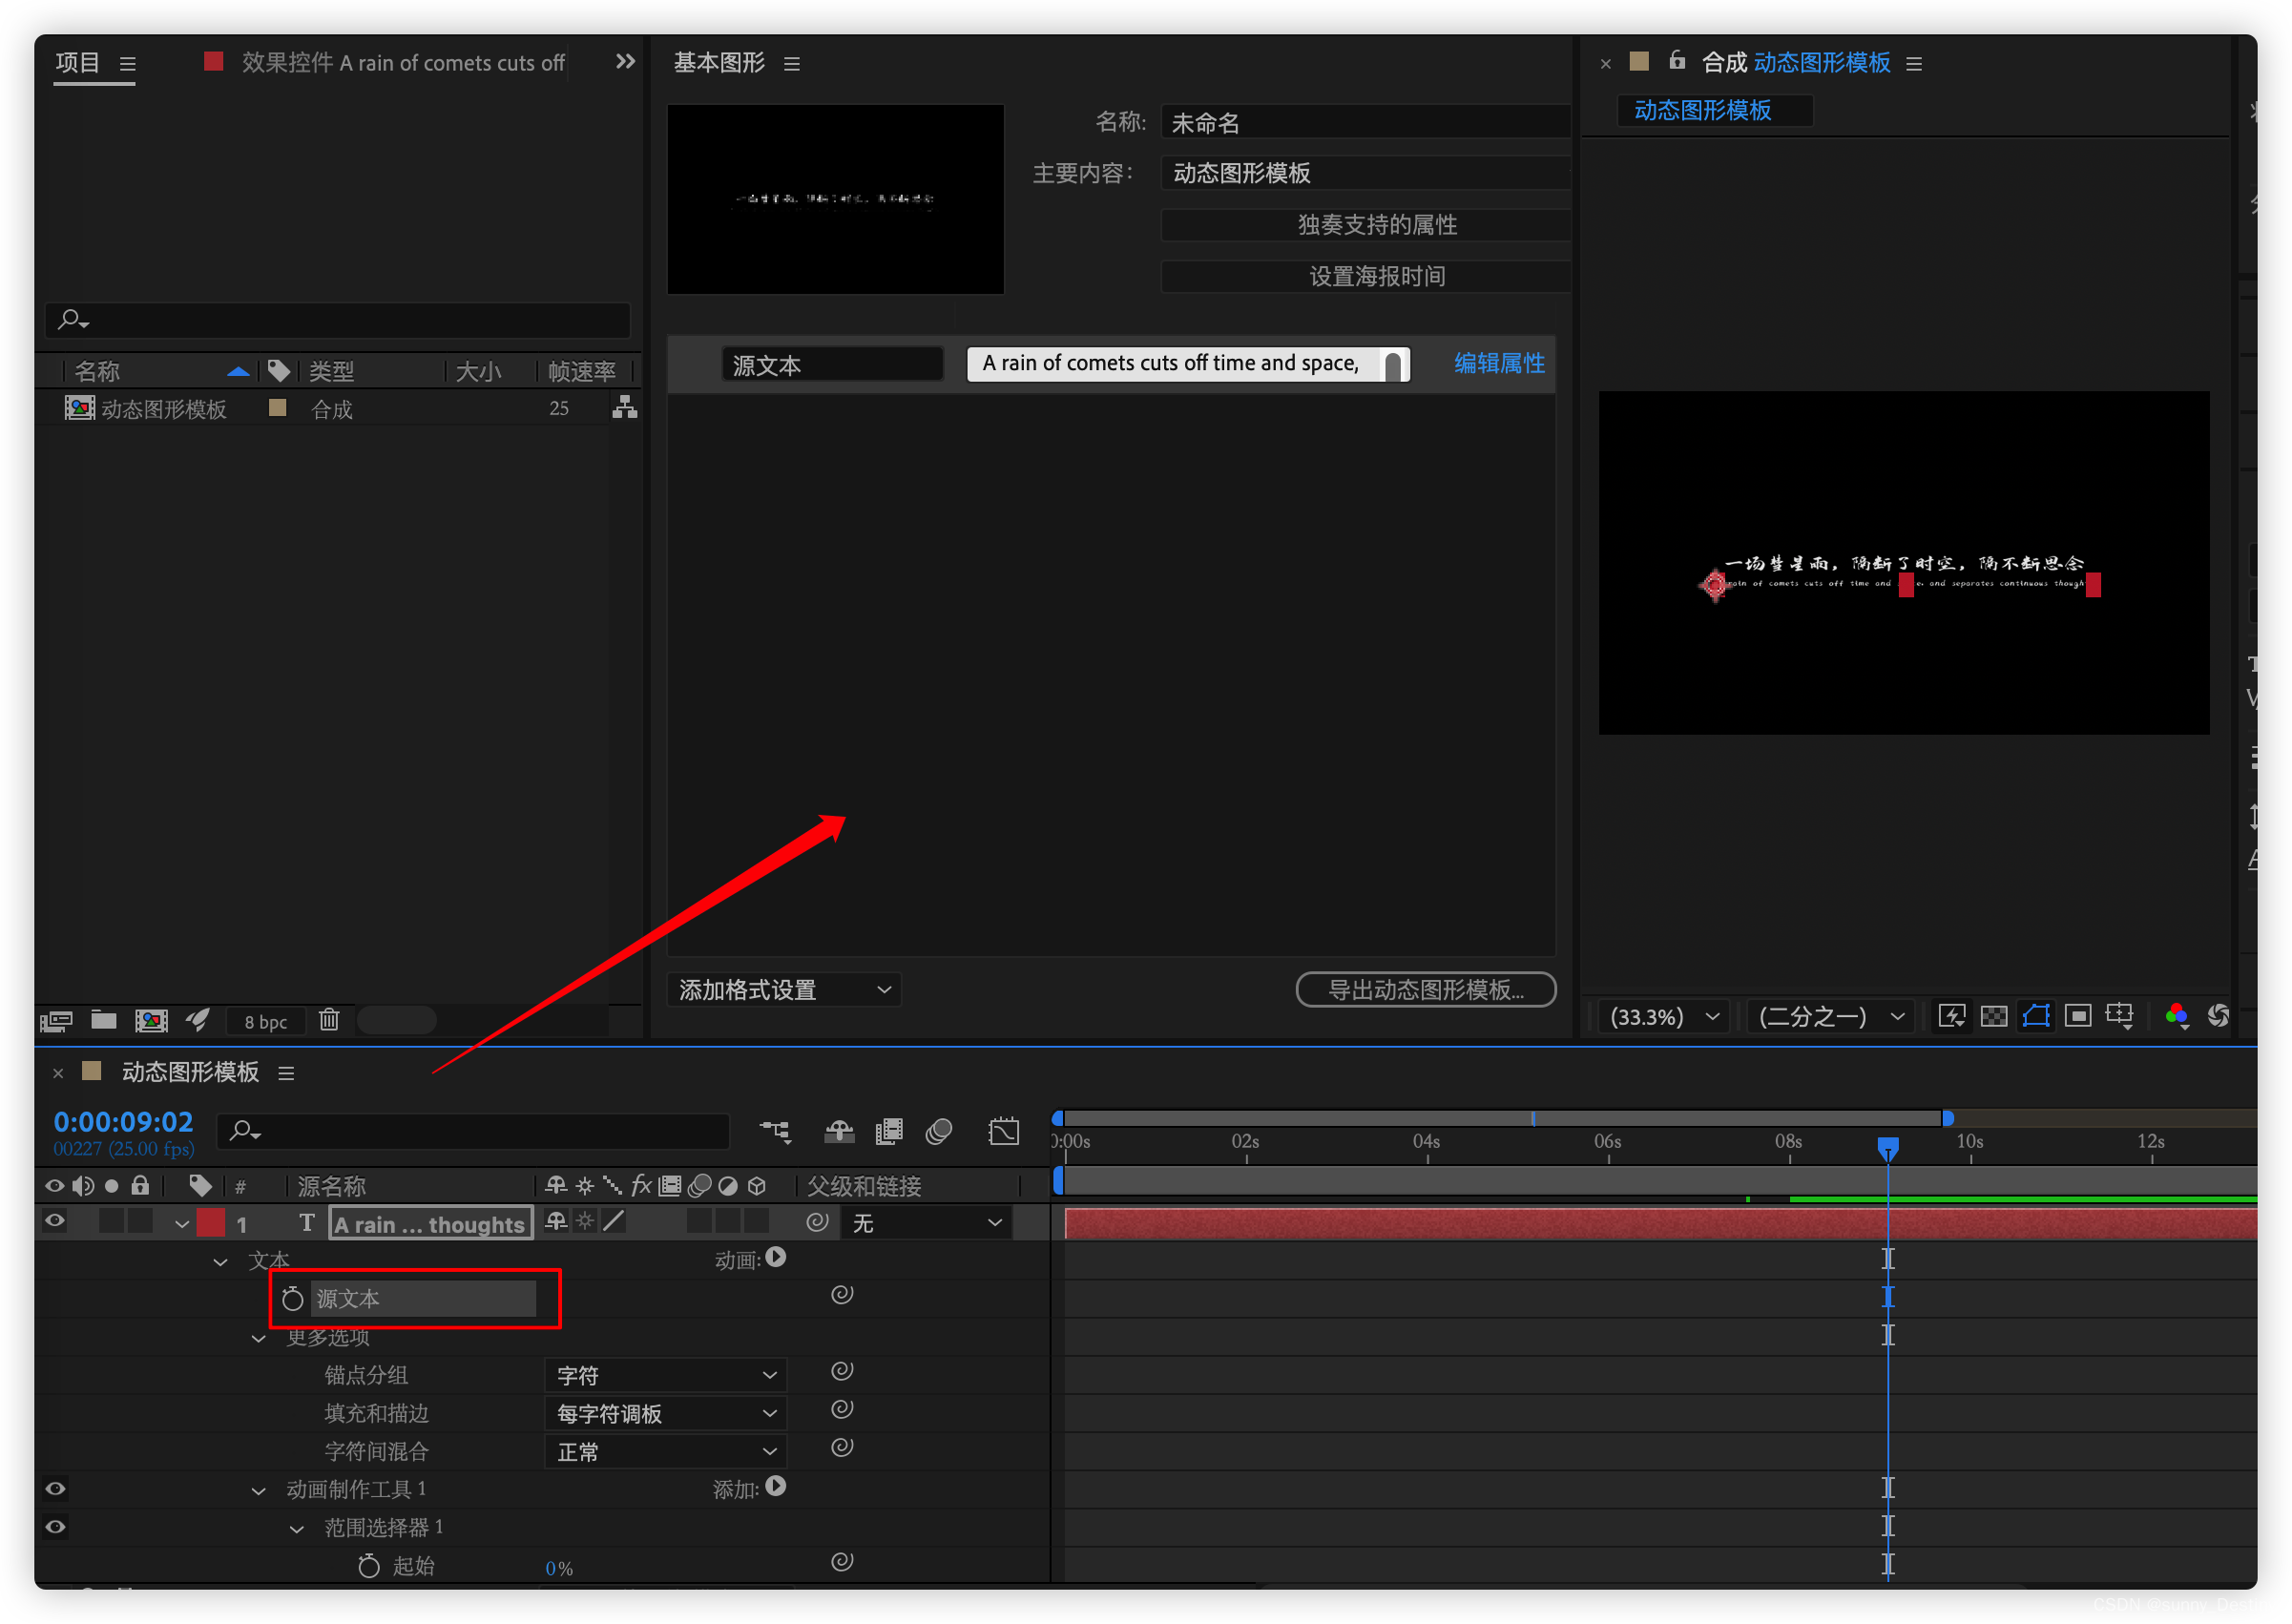This screenshot has width=2292, height=1624.
Task: Click the reset exposure icon in viewer
Action: coord(2219,1017)
